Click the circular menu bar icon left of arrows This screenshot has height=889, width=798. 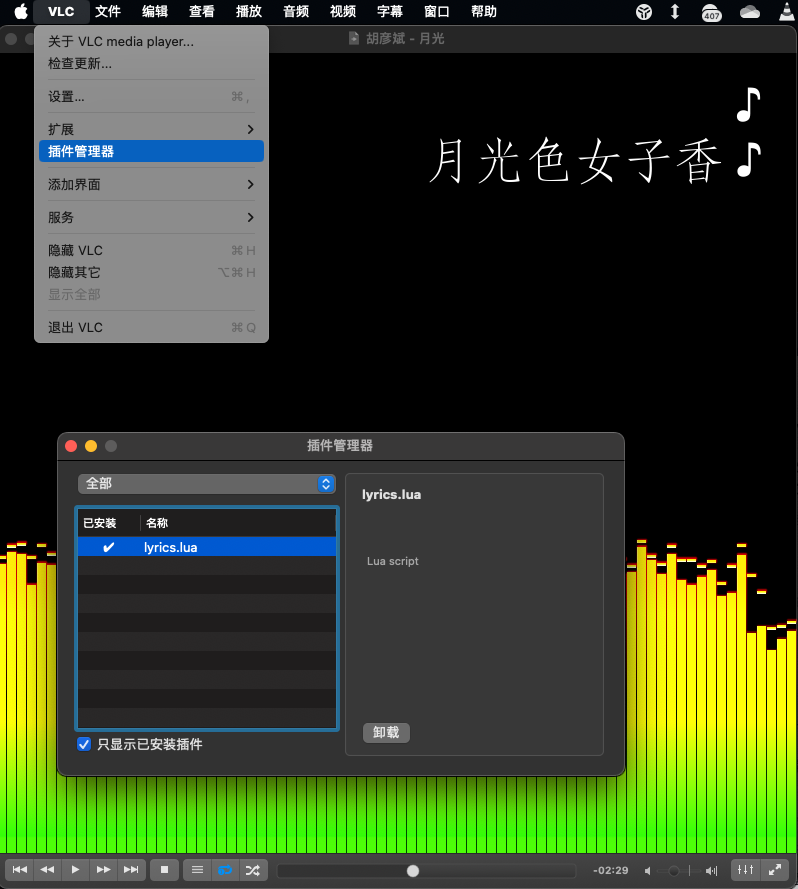(644, 11)
